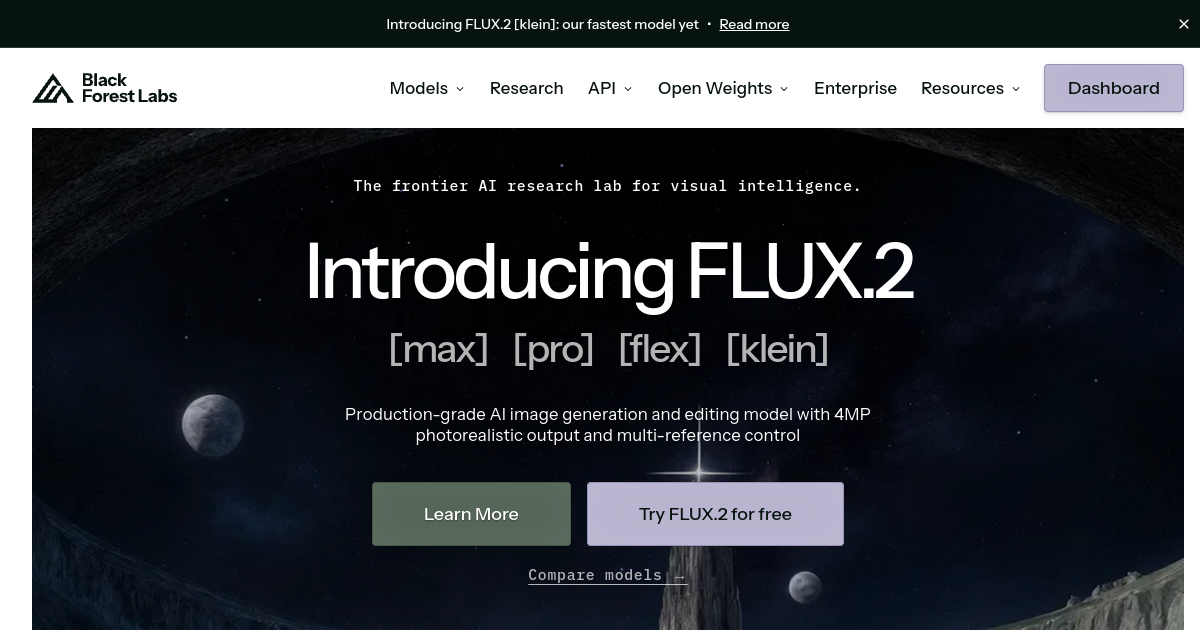Click the arrow icon beside Compare models
1200x630 pixels.
point(680,575)
